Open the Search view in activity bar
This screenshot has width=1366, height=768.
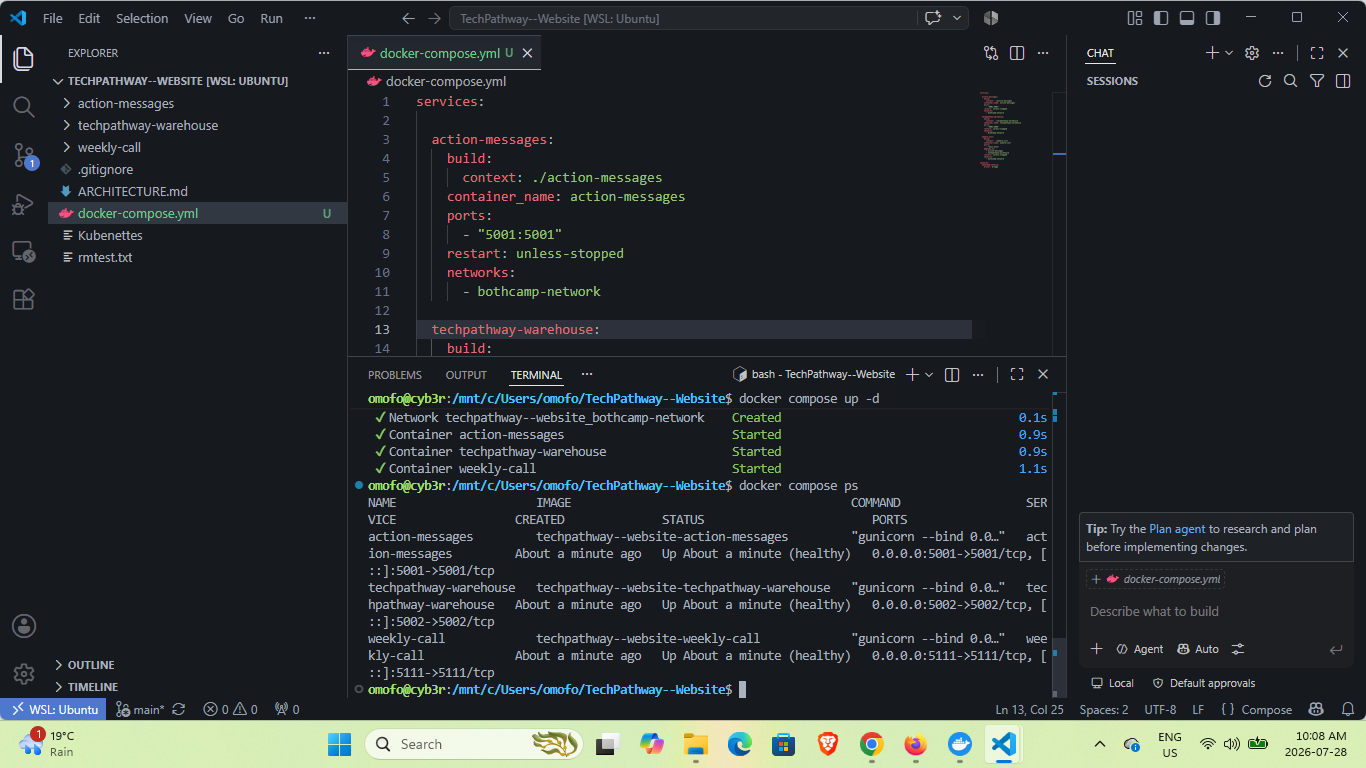pos(24,107)
